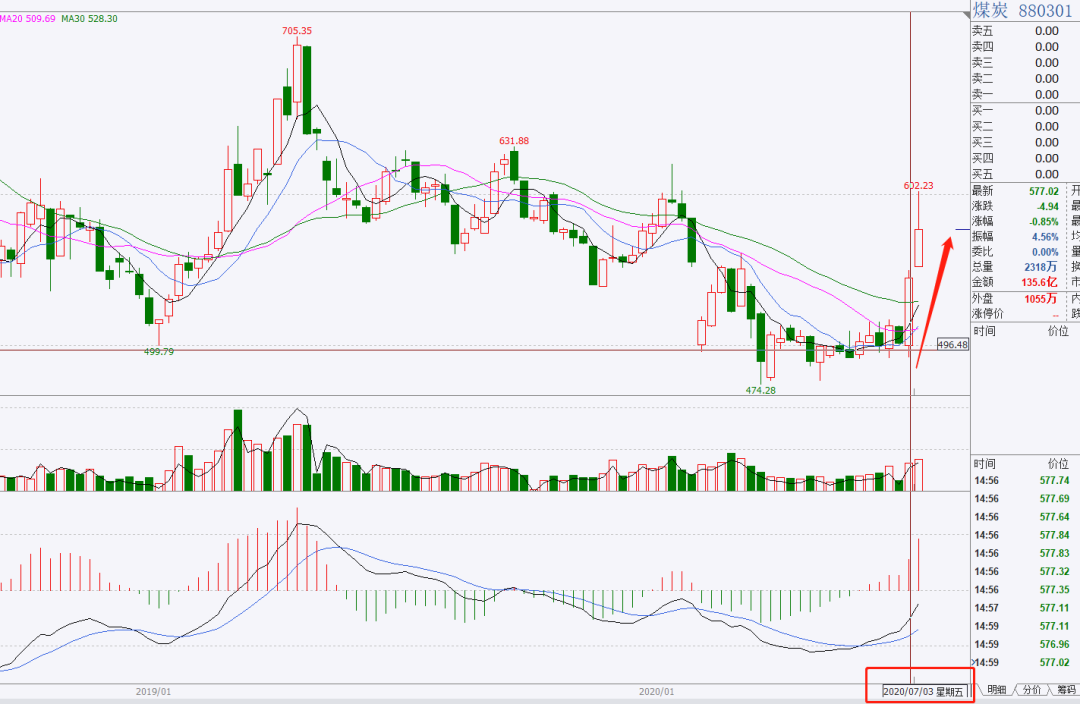
Task: Click the 煤炭 880301 title
Action: coord(1022,10)
